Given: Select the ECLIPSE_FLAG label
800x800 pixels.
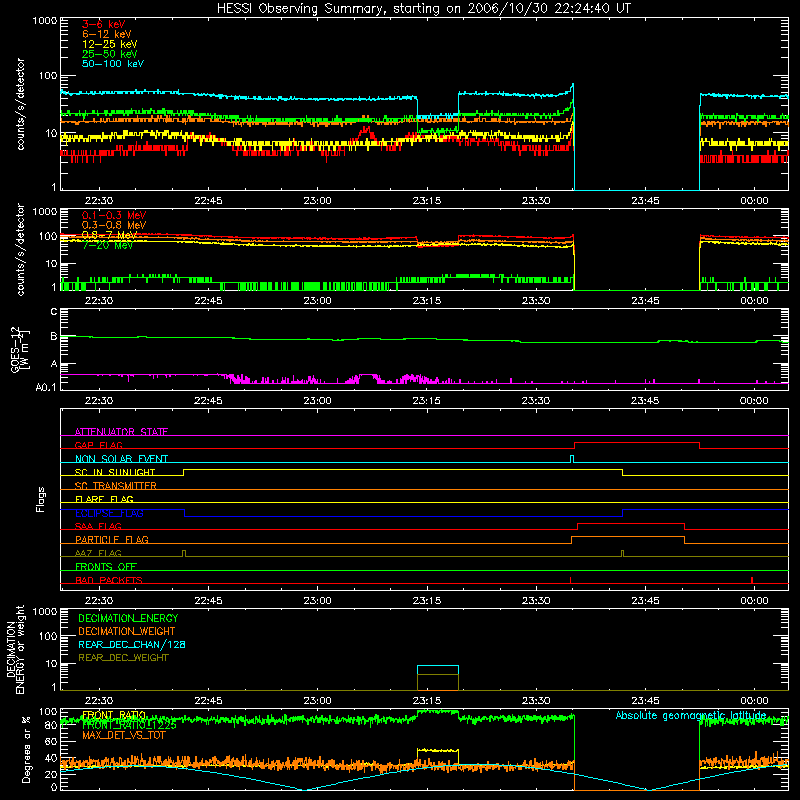Looking at the screenshot, I should pos(109,513).
